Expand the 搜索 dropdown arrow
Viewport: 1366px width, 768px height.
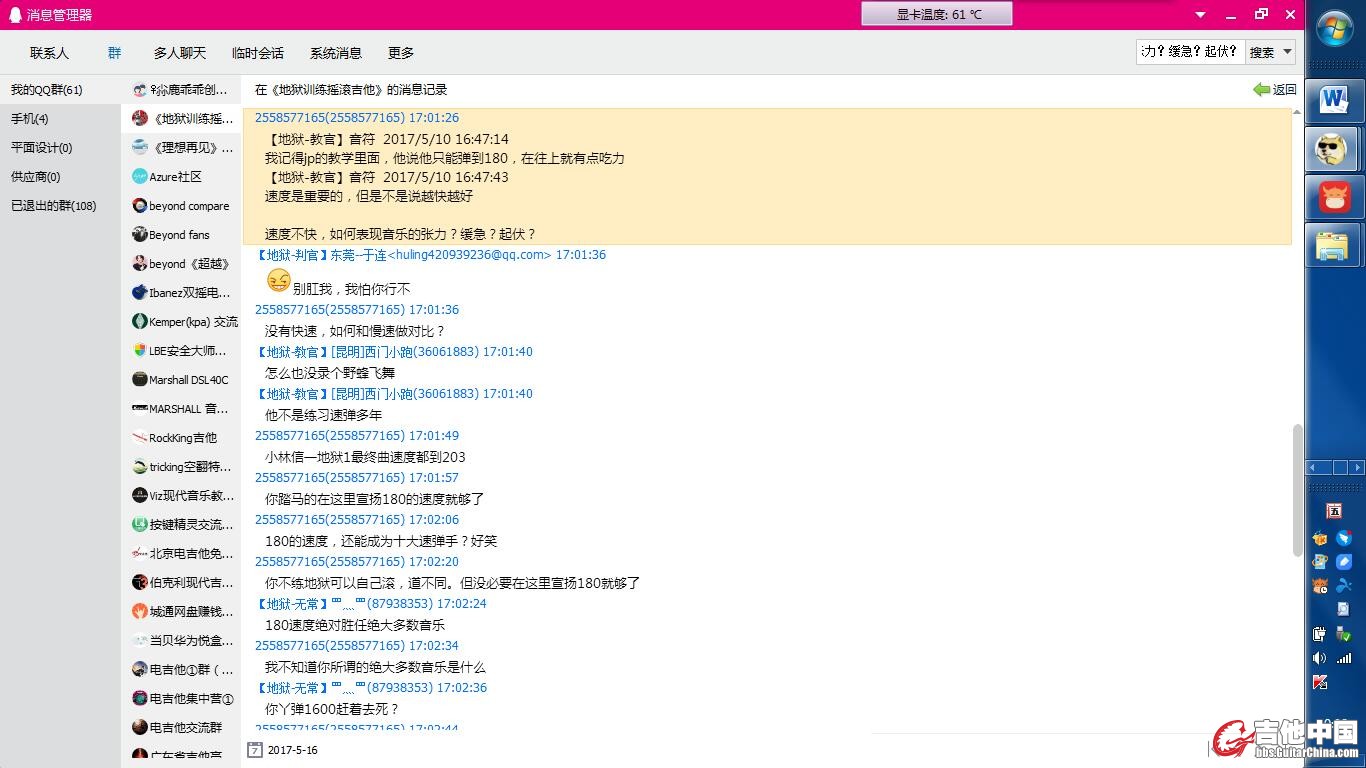coord(1287,52)
